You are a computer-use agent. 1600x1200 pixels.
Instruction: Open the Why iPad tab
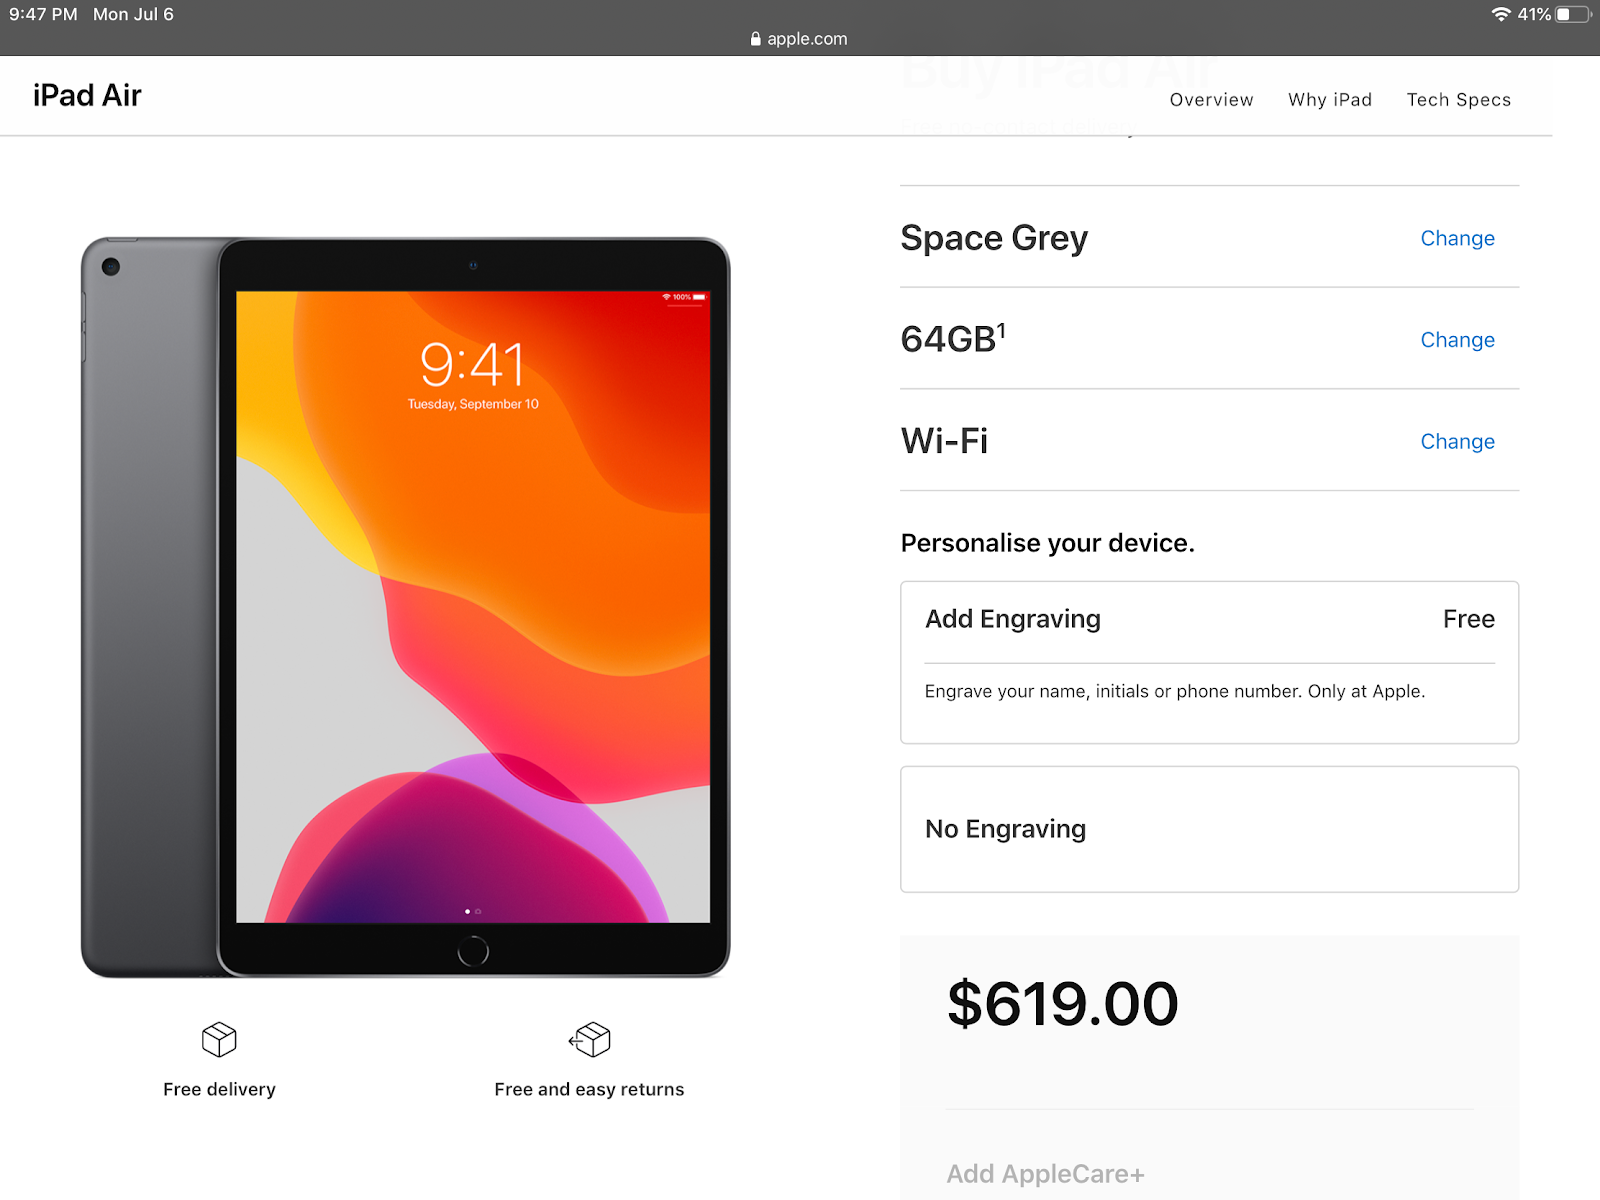(1330, 100)
